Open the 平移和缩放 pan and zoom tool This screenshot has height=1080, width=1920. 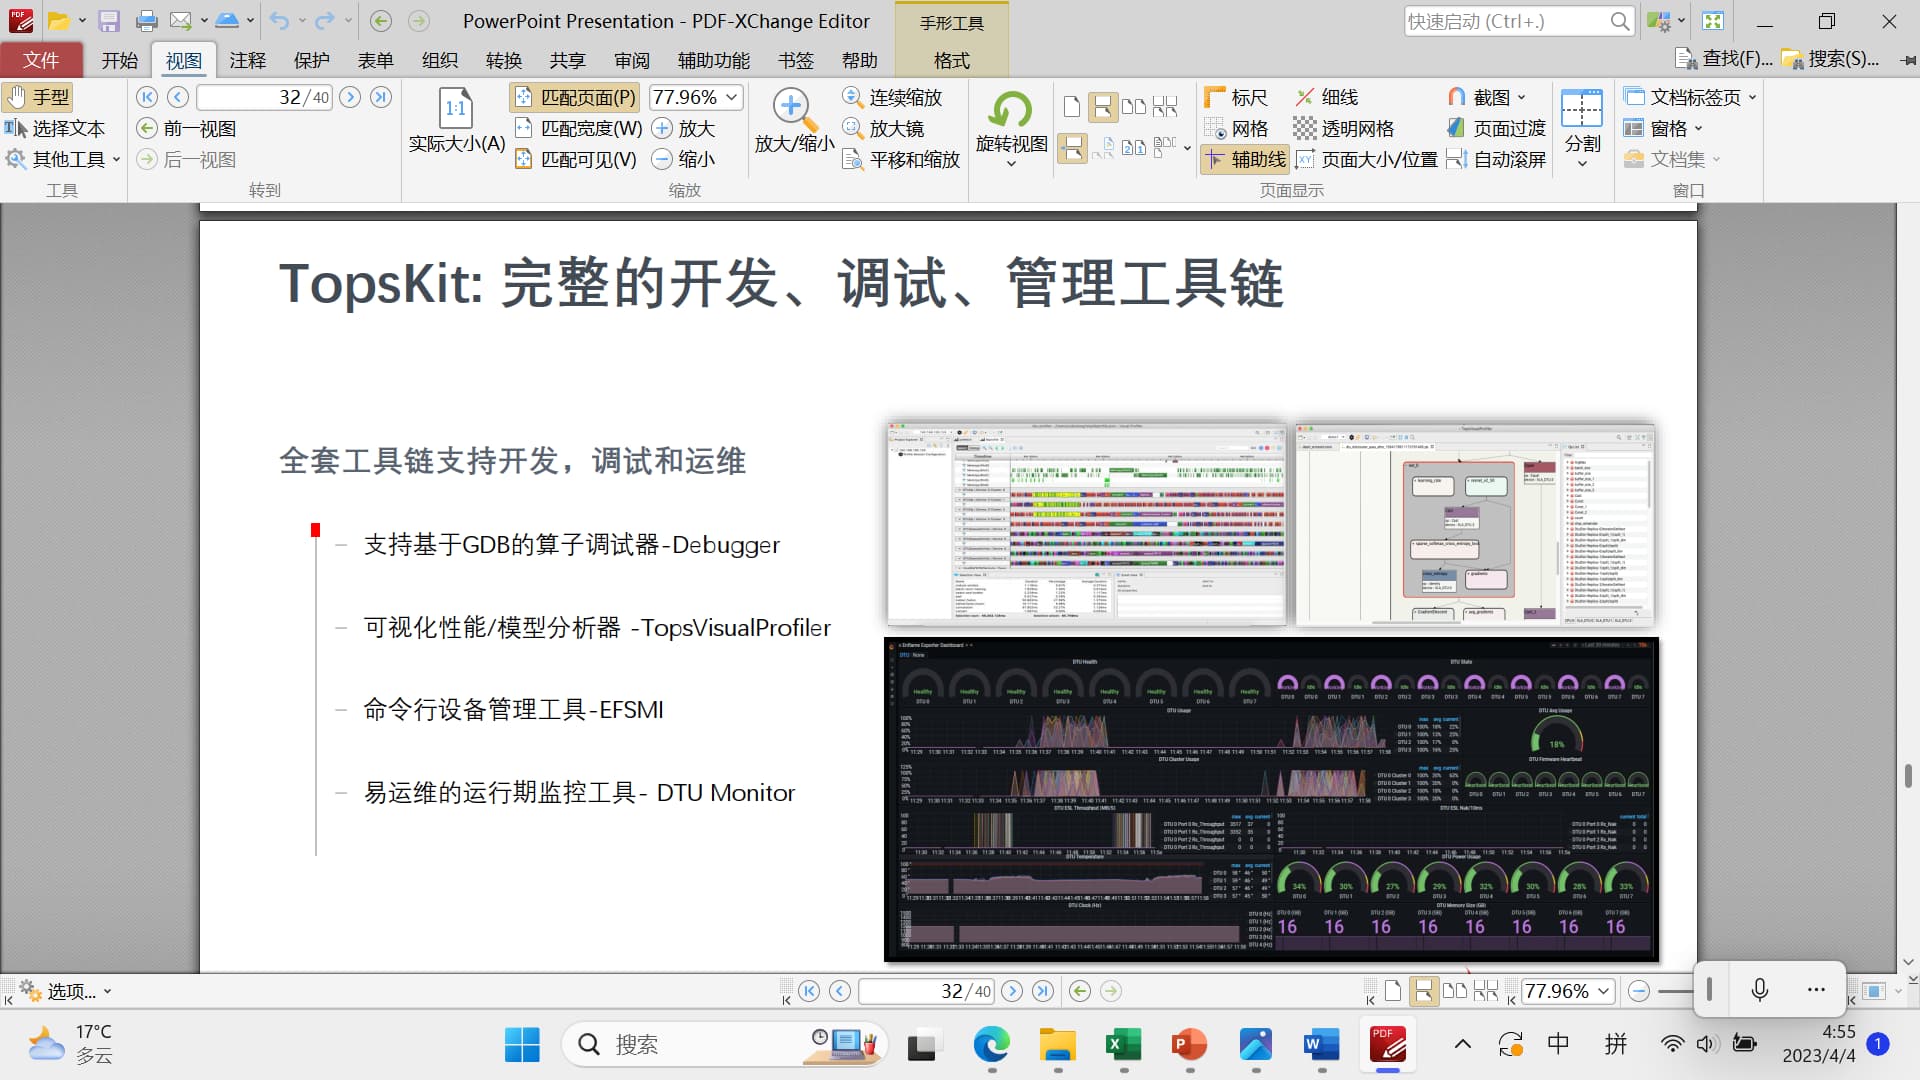pos(901,159)
